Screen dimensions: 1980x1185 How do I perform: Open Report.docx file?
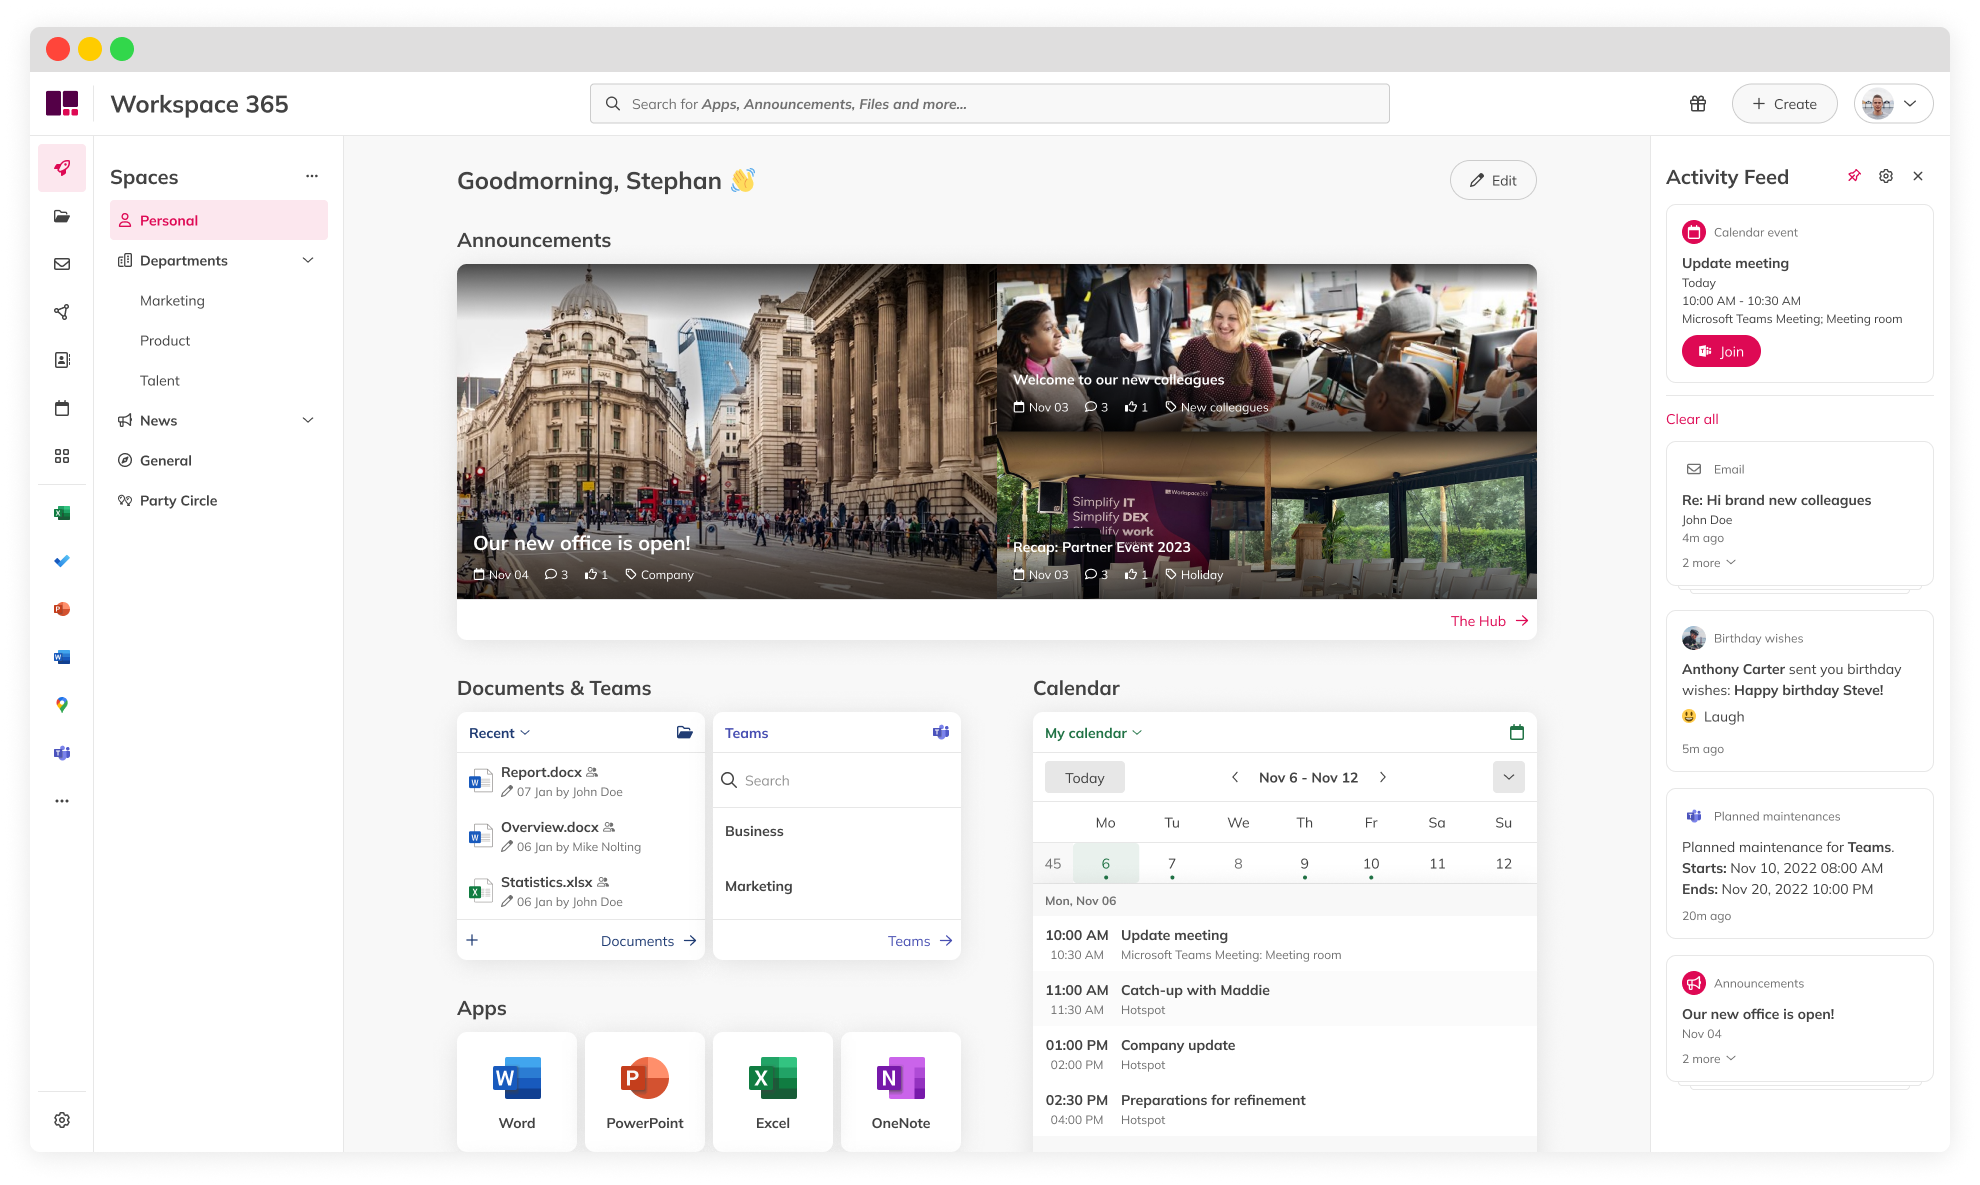tap(581, 781)
